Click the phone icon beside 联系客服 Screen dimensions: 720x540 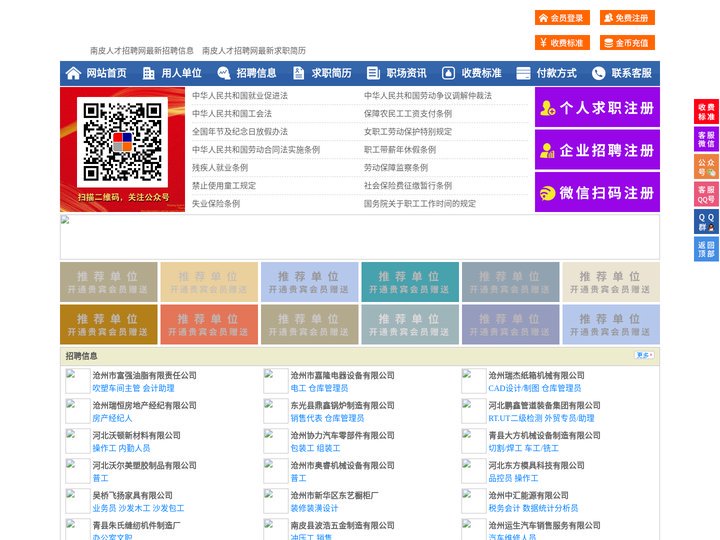tap(598, 73)
